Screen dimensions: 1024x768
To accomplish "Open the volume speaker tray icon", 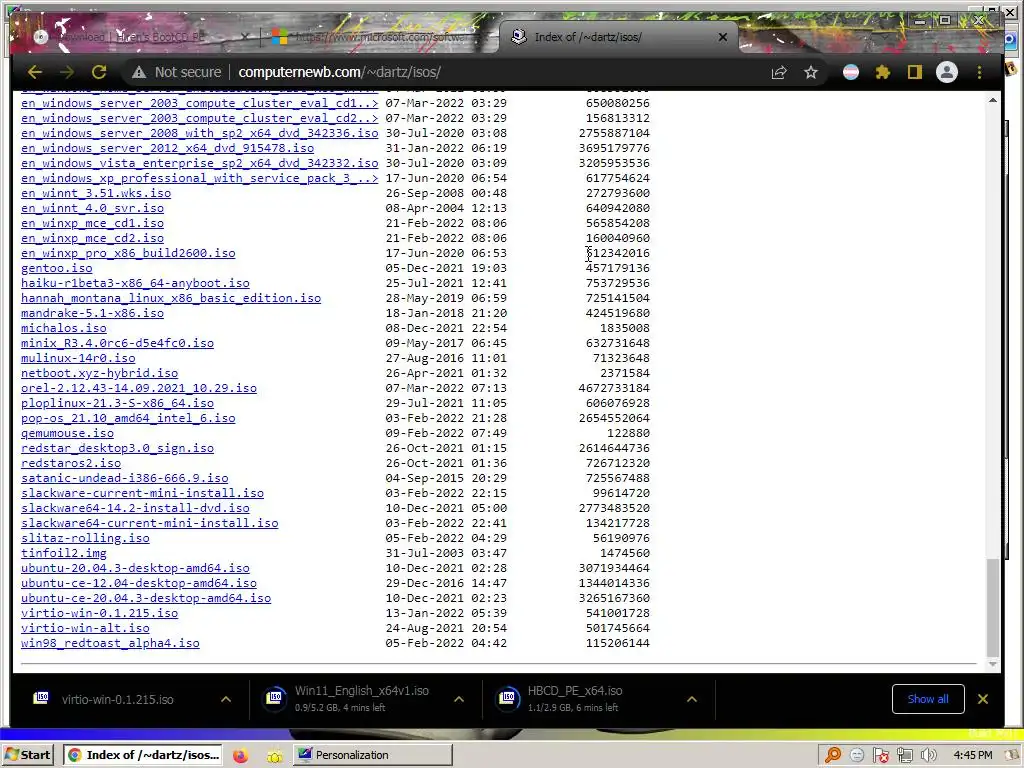I will click(x=928, y=756).
